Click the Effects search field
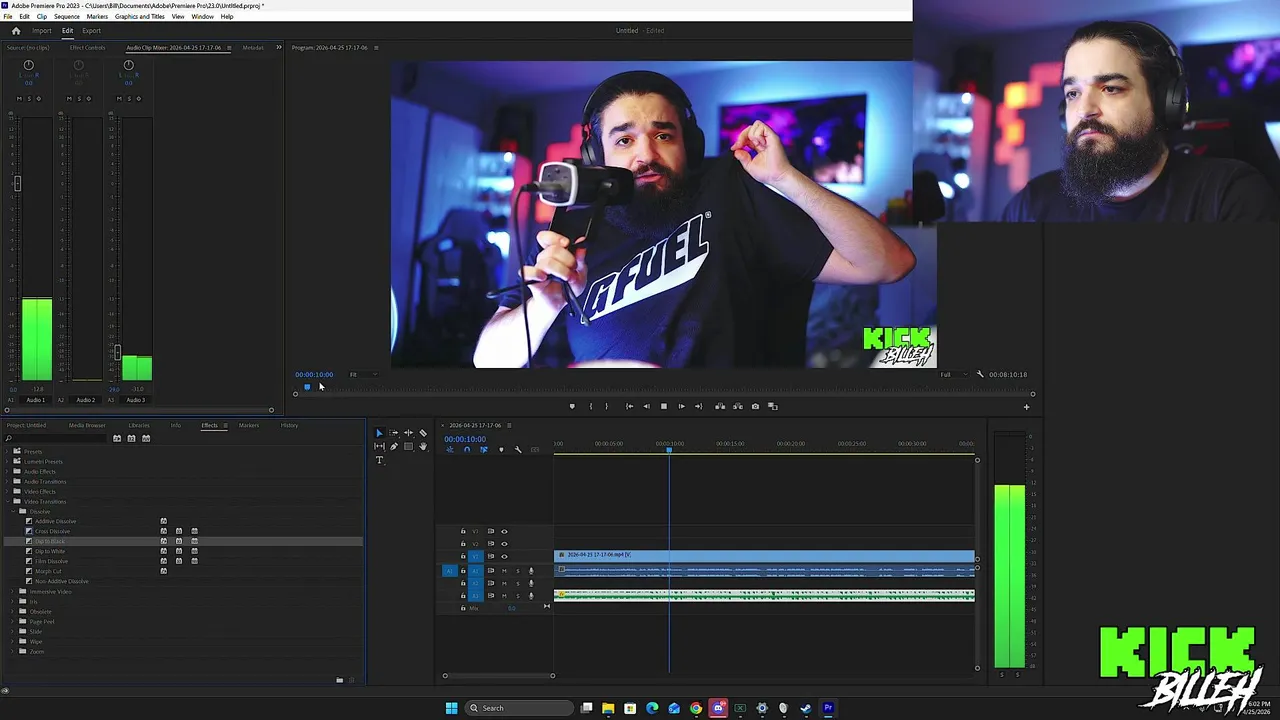 pos(55,438)
